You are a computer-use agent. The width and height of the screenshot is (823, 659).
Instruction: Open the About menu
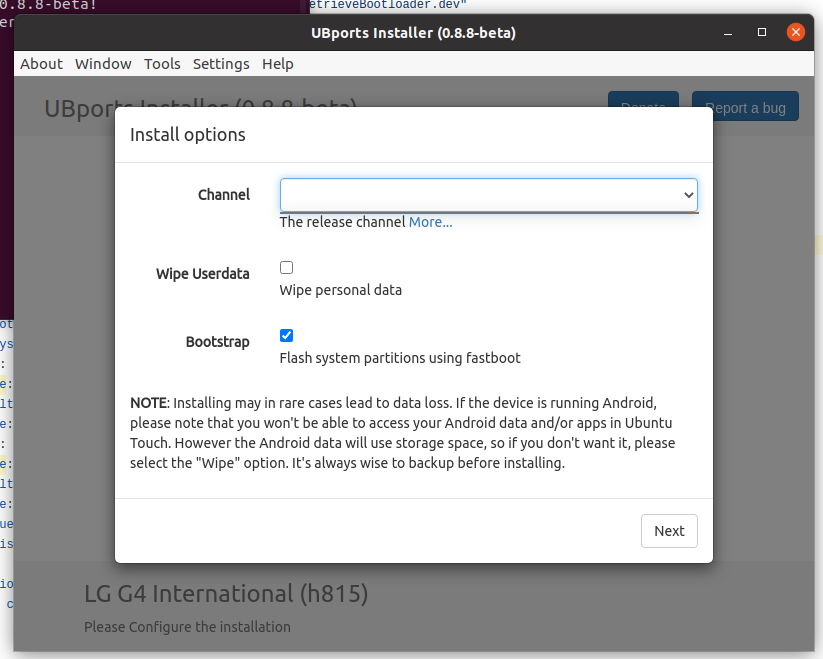(x=41, y=64)
